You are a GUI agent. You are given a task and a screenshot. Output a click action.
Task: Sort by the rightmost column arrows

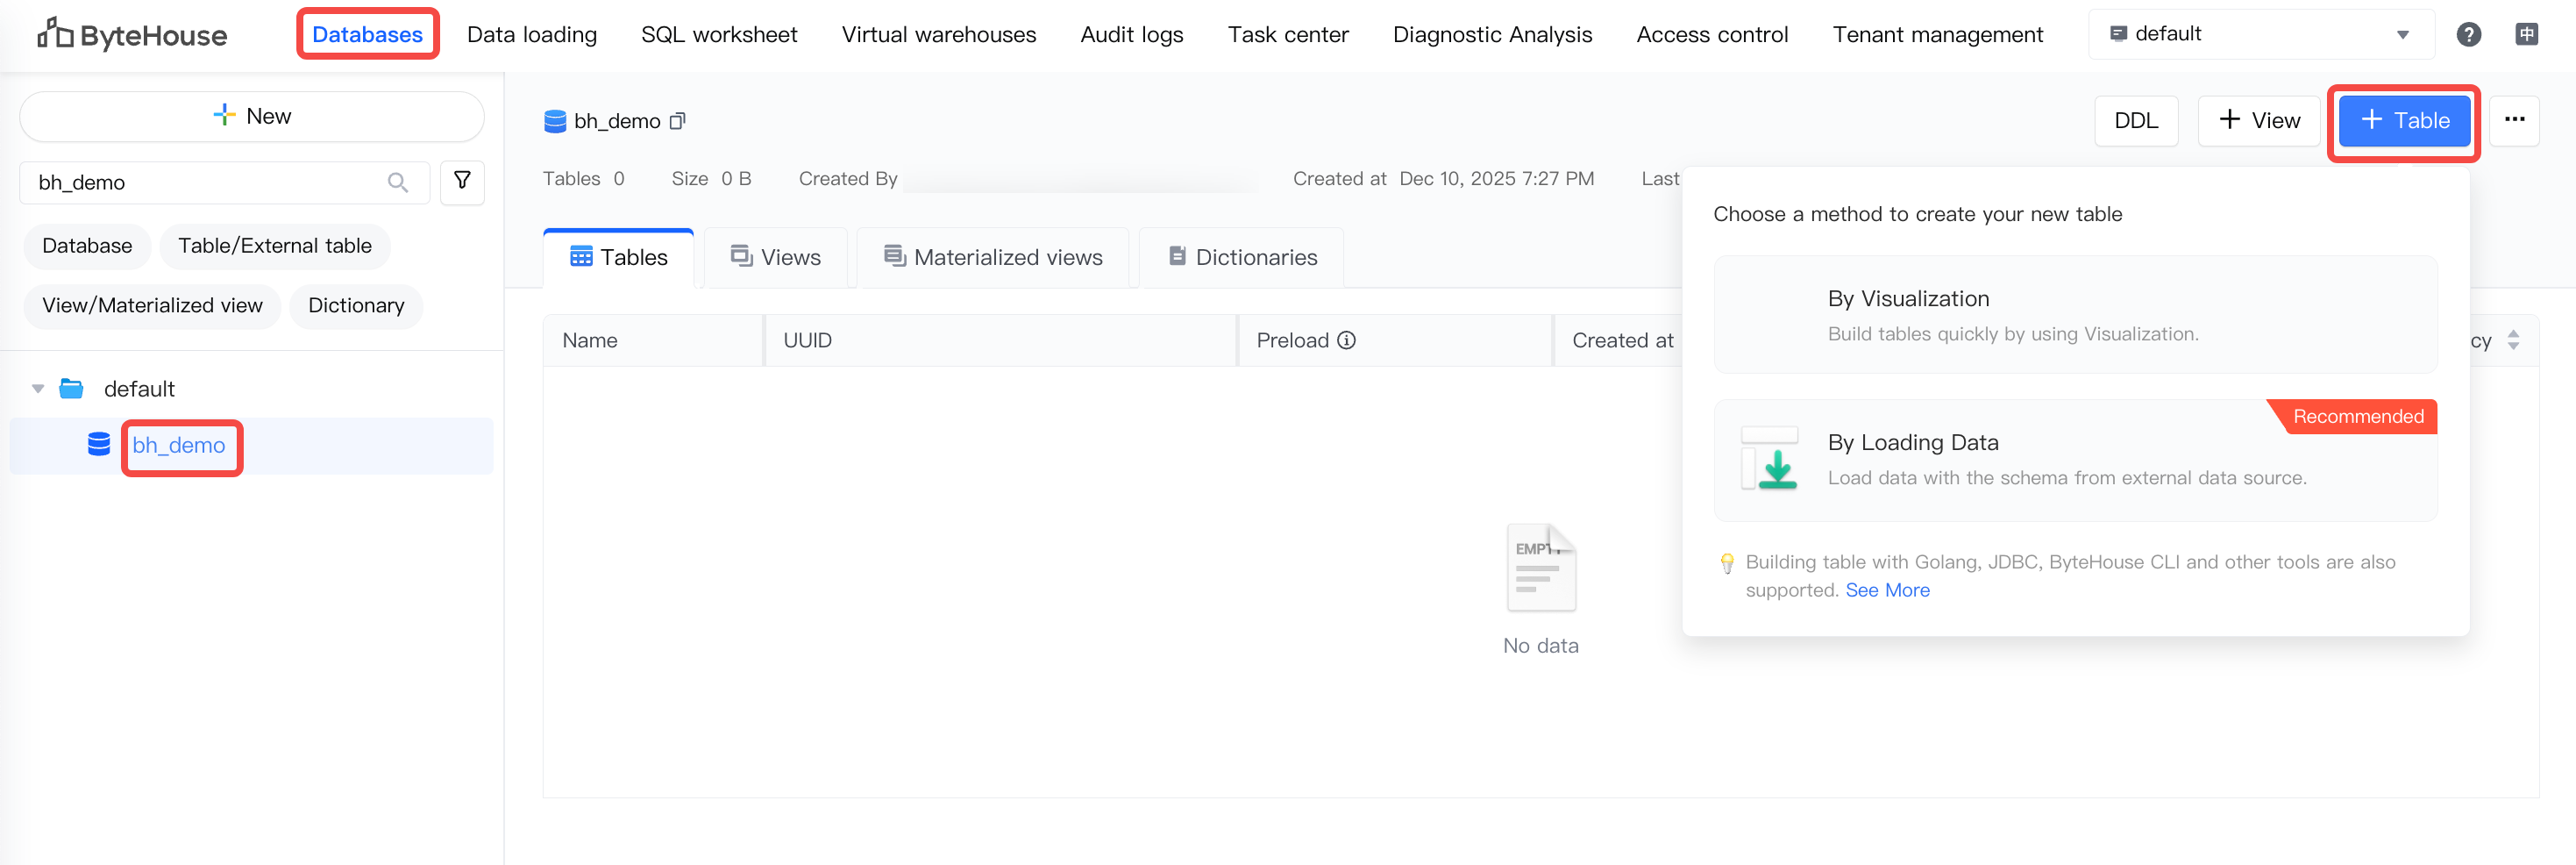coord(2513,340)
